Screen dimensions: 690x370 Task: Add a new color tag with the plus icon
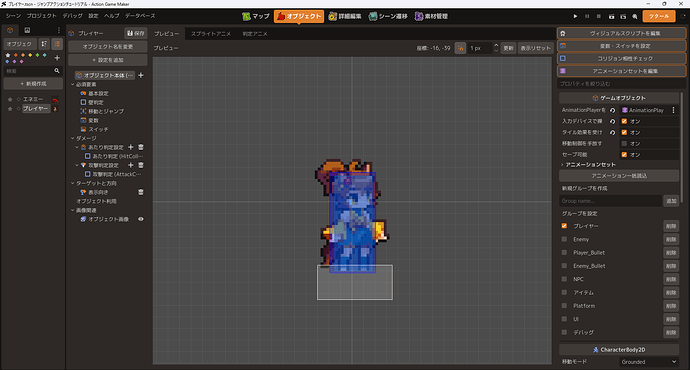click(x=57, y=58)
